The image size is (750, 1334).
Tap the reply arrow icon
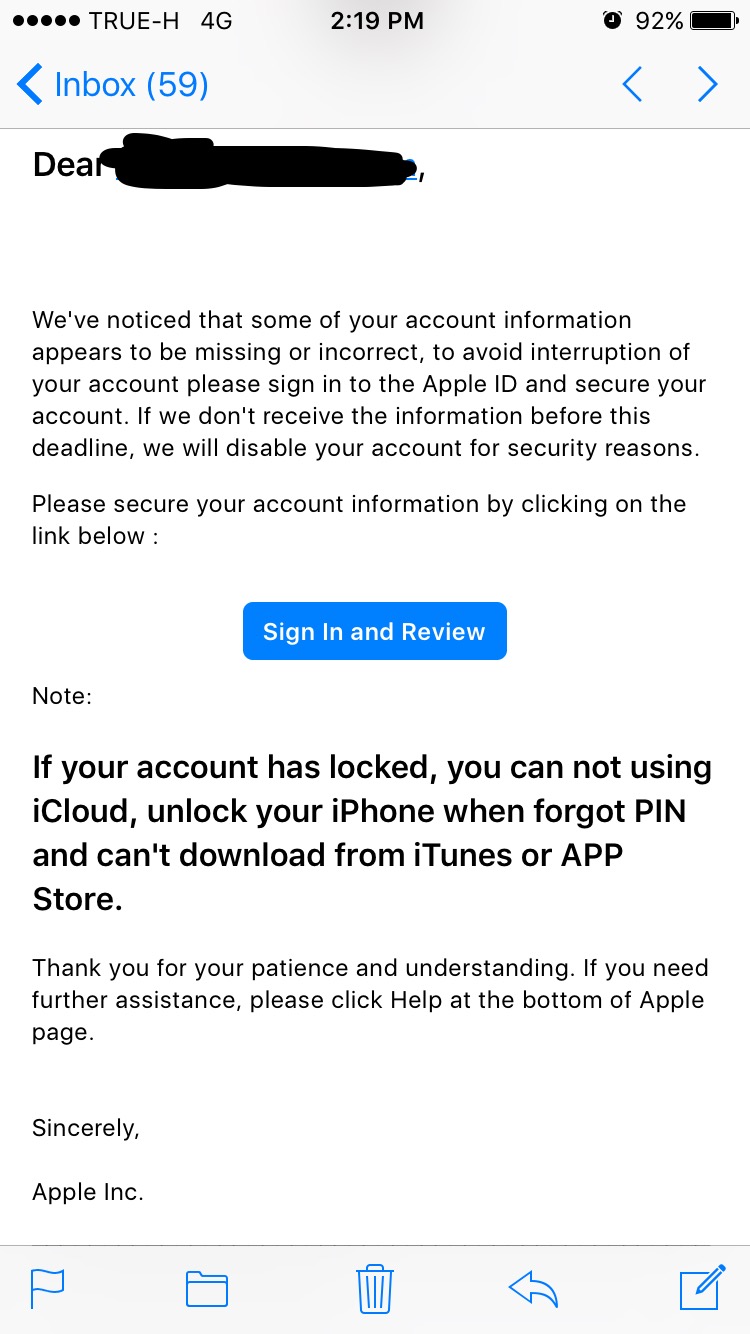tap(533, 1288)
